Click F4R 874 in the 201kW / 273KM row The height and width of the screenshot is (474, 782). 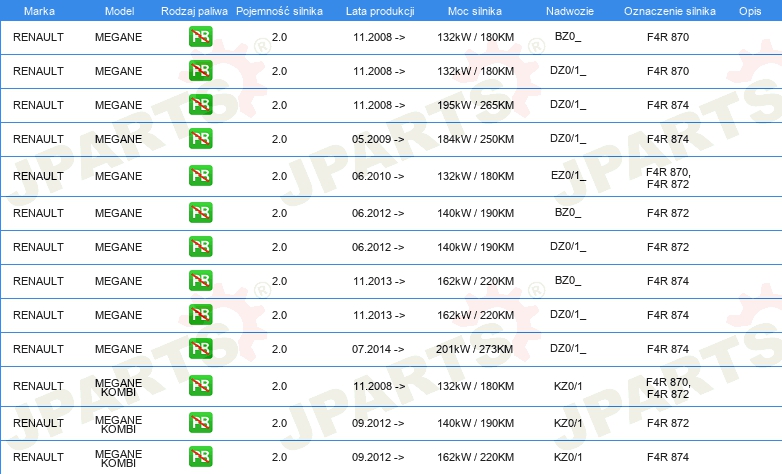coord(668,349)
